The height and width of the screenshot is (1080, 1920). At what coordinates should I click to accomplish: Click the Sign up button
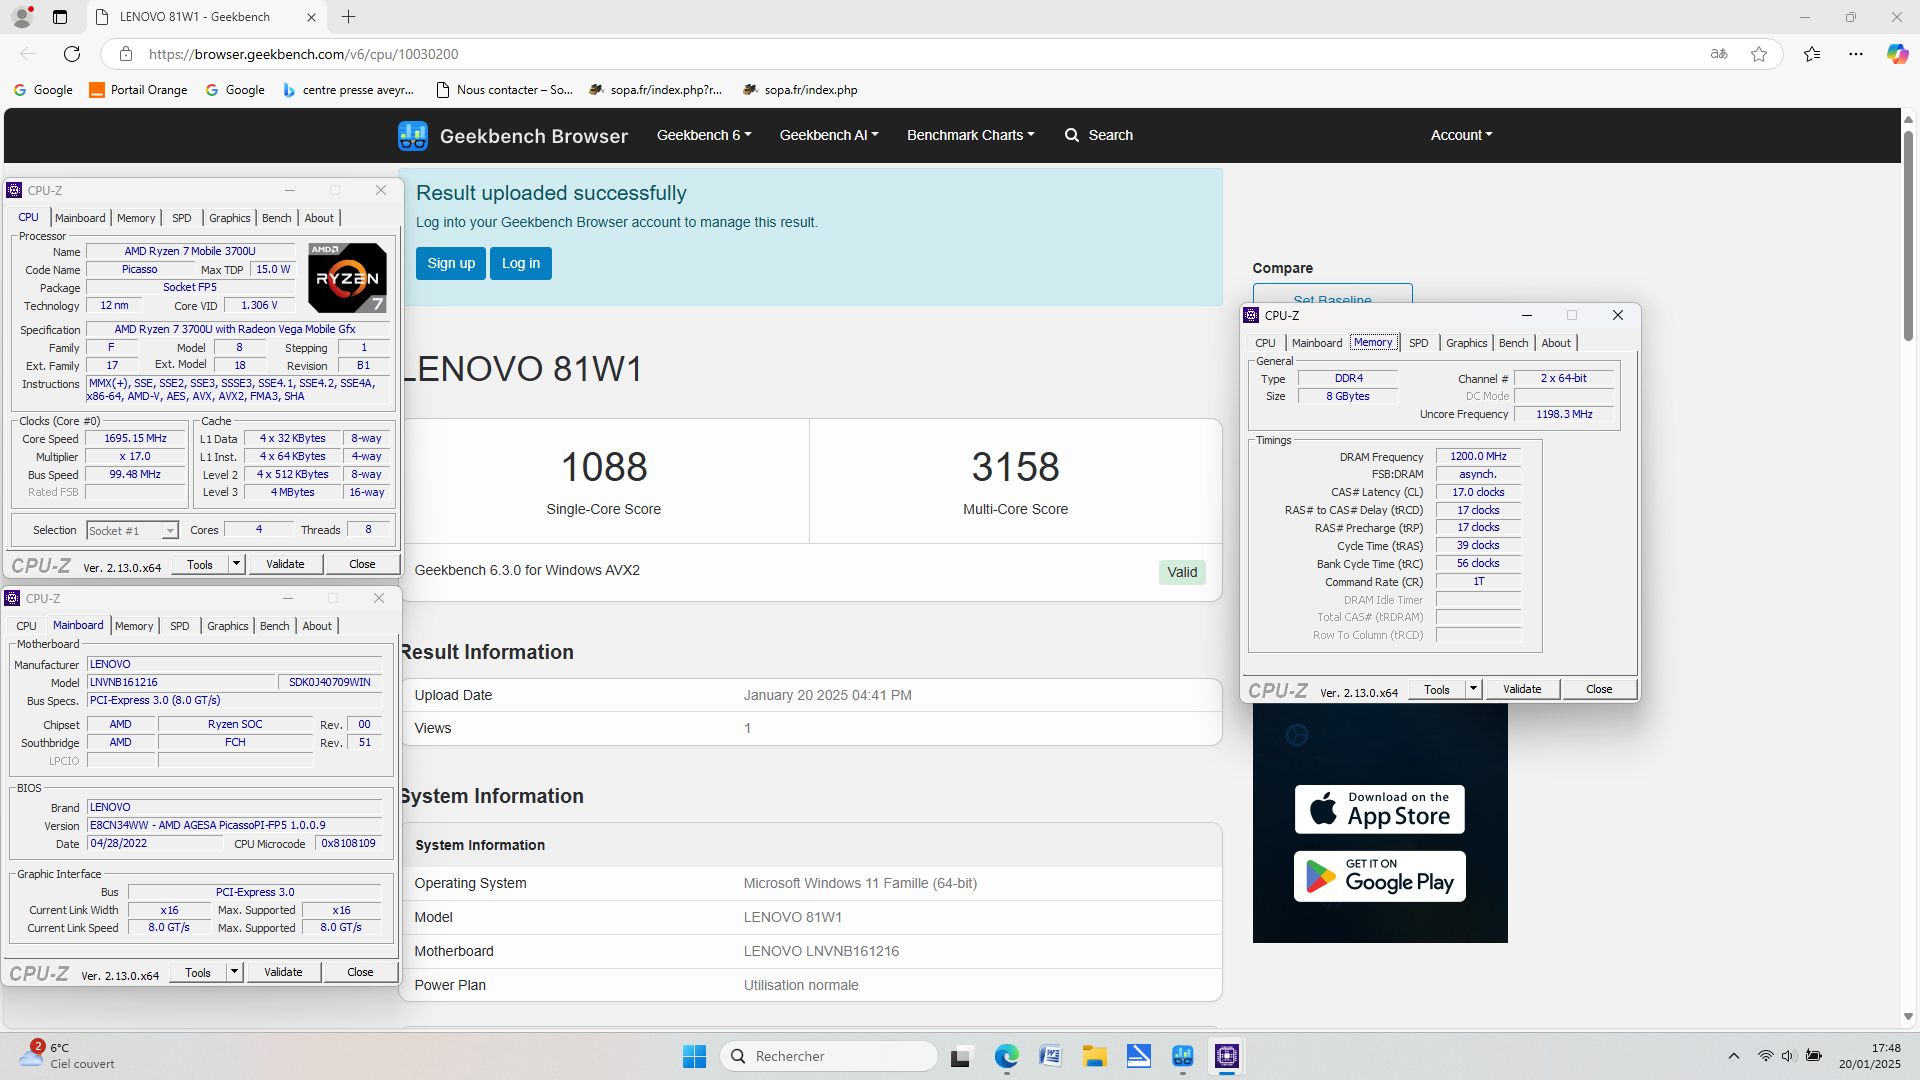point(451,264)
